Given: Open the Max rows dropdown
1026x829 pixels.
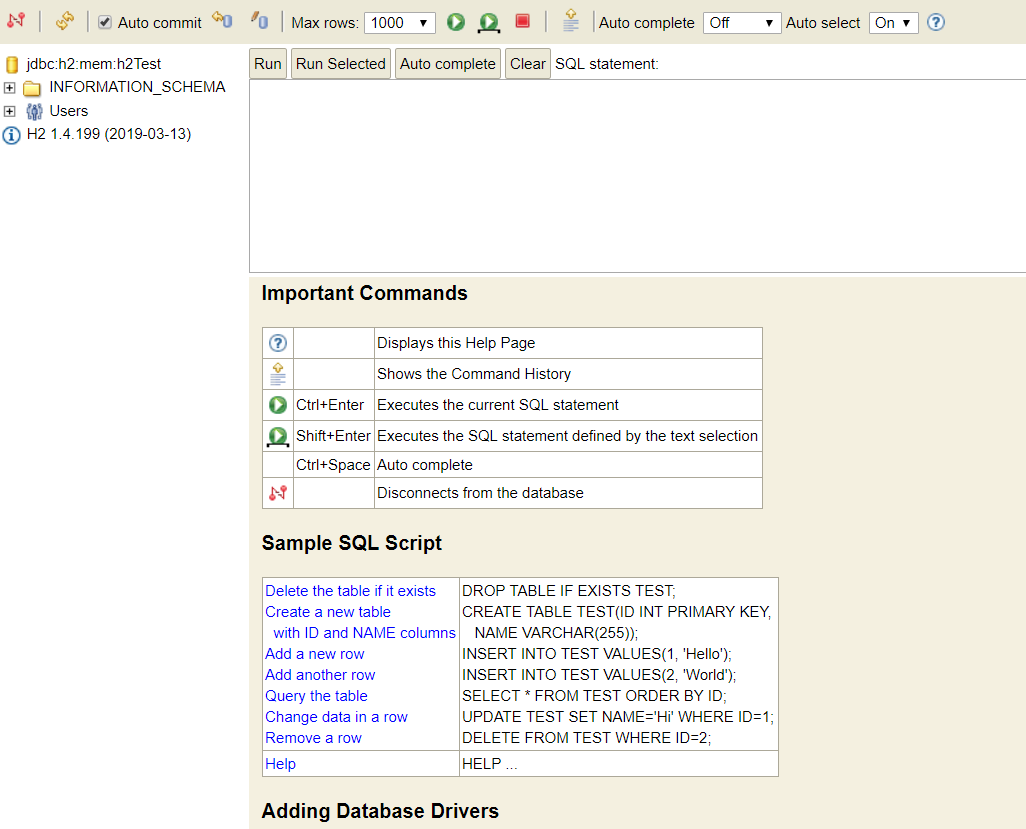Looking at the screenshot, I should click(400, 21).
